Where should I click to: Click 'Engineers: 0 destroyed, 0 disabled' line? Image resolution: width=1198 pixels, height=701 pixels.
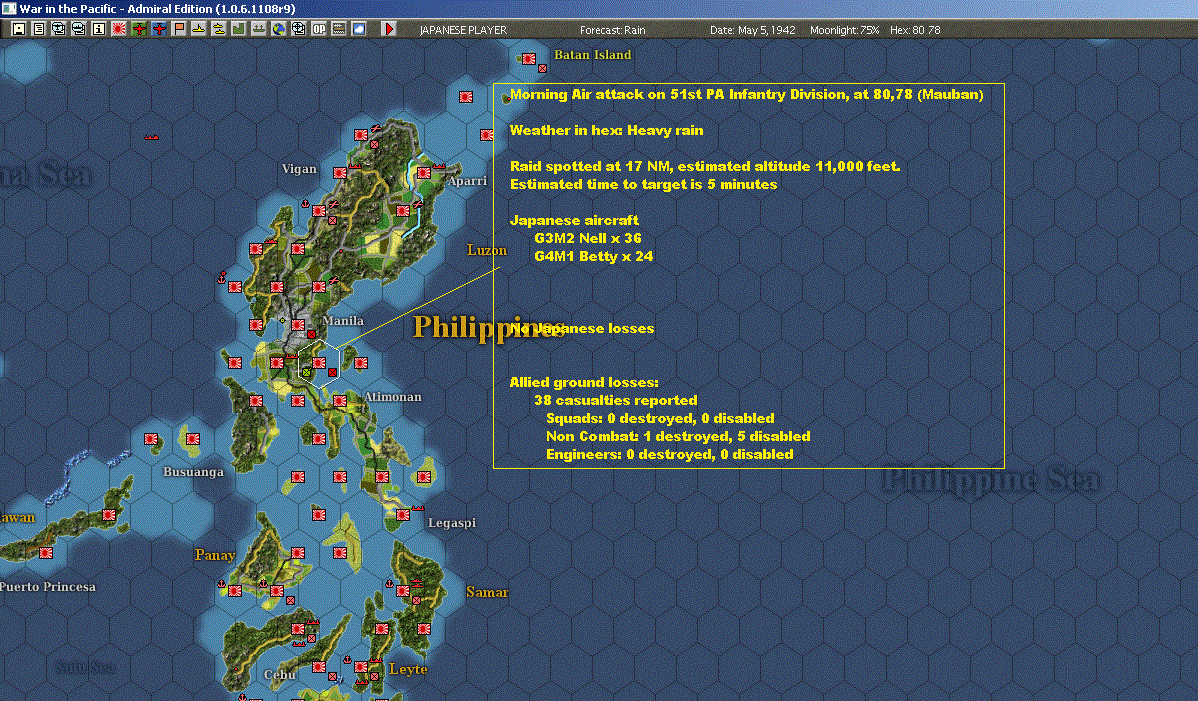[669, 454]
